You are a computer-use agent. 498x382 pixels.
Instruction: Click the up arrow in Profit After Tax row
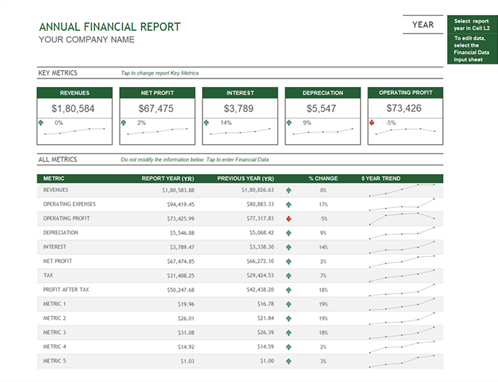pyautogui.click(x=289, y=290)
